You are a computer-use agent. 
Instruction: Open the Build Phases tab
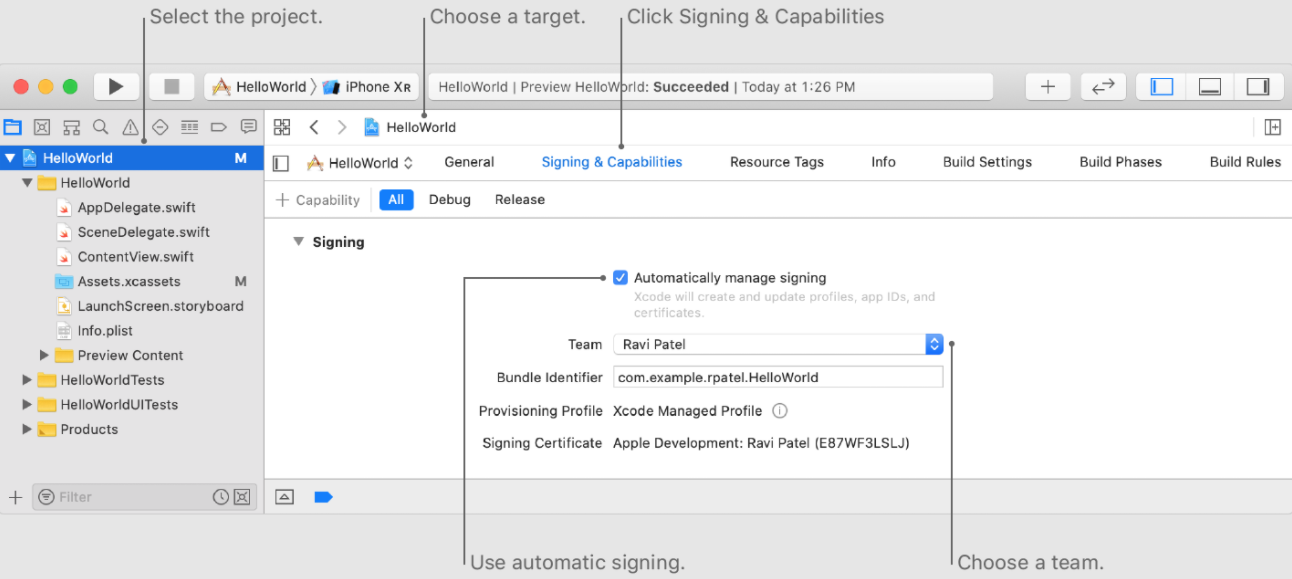1120,162
